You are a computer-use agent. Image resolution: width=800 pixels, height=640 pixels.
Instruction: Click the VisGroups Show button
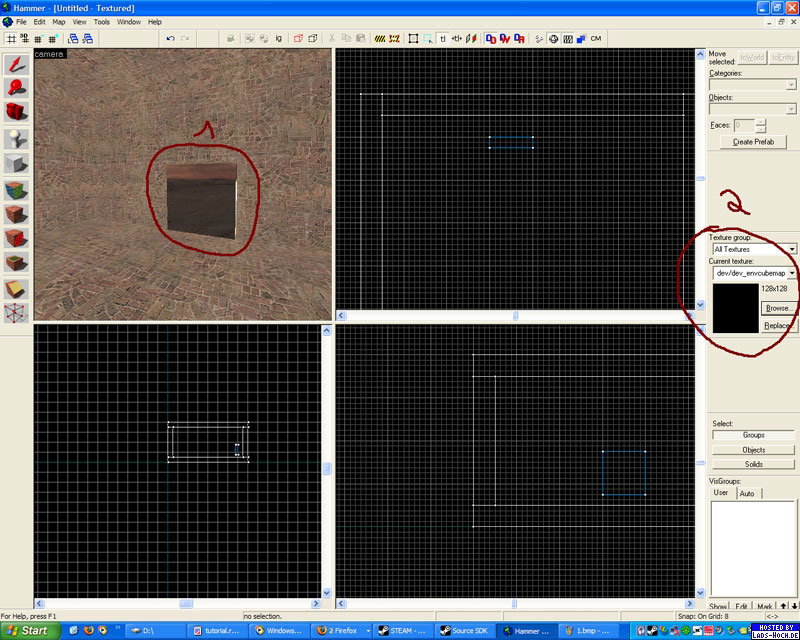click(718, 606)
